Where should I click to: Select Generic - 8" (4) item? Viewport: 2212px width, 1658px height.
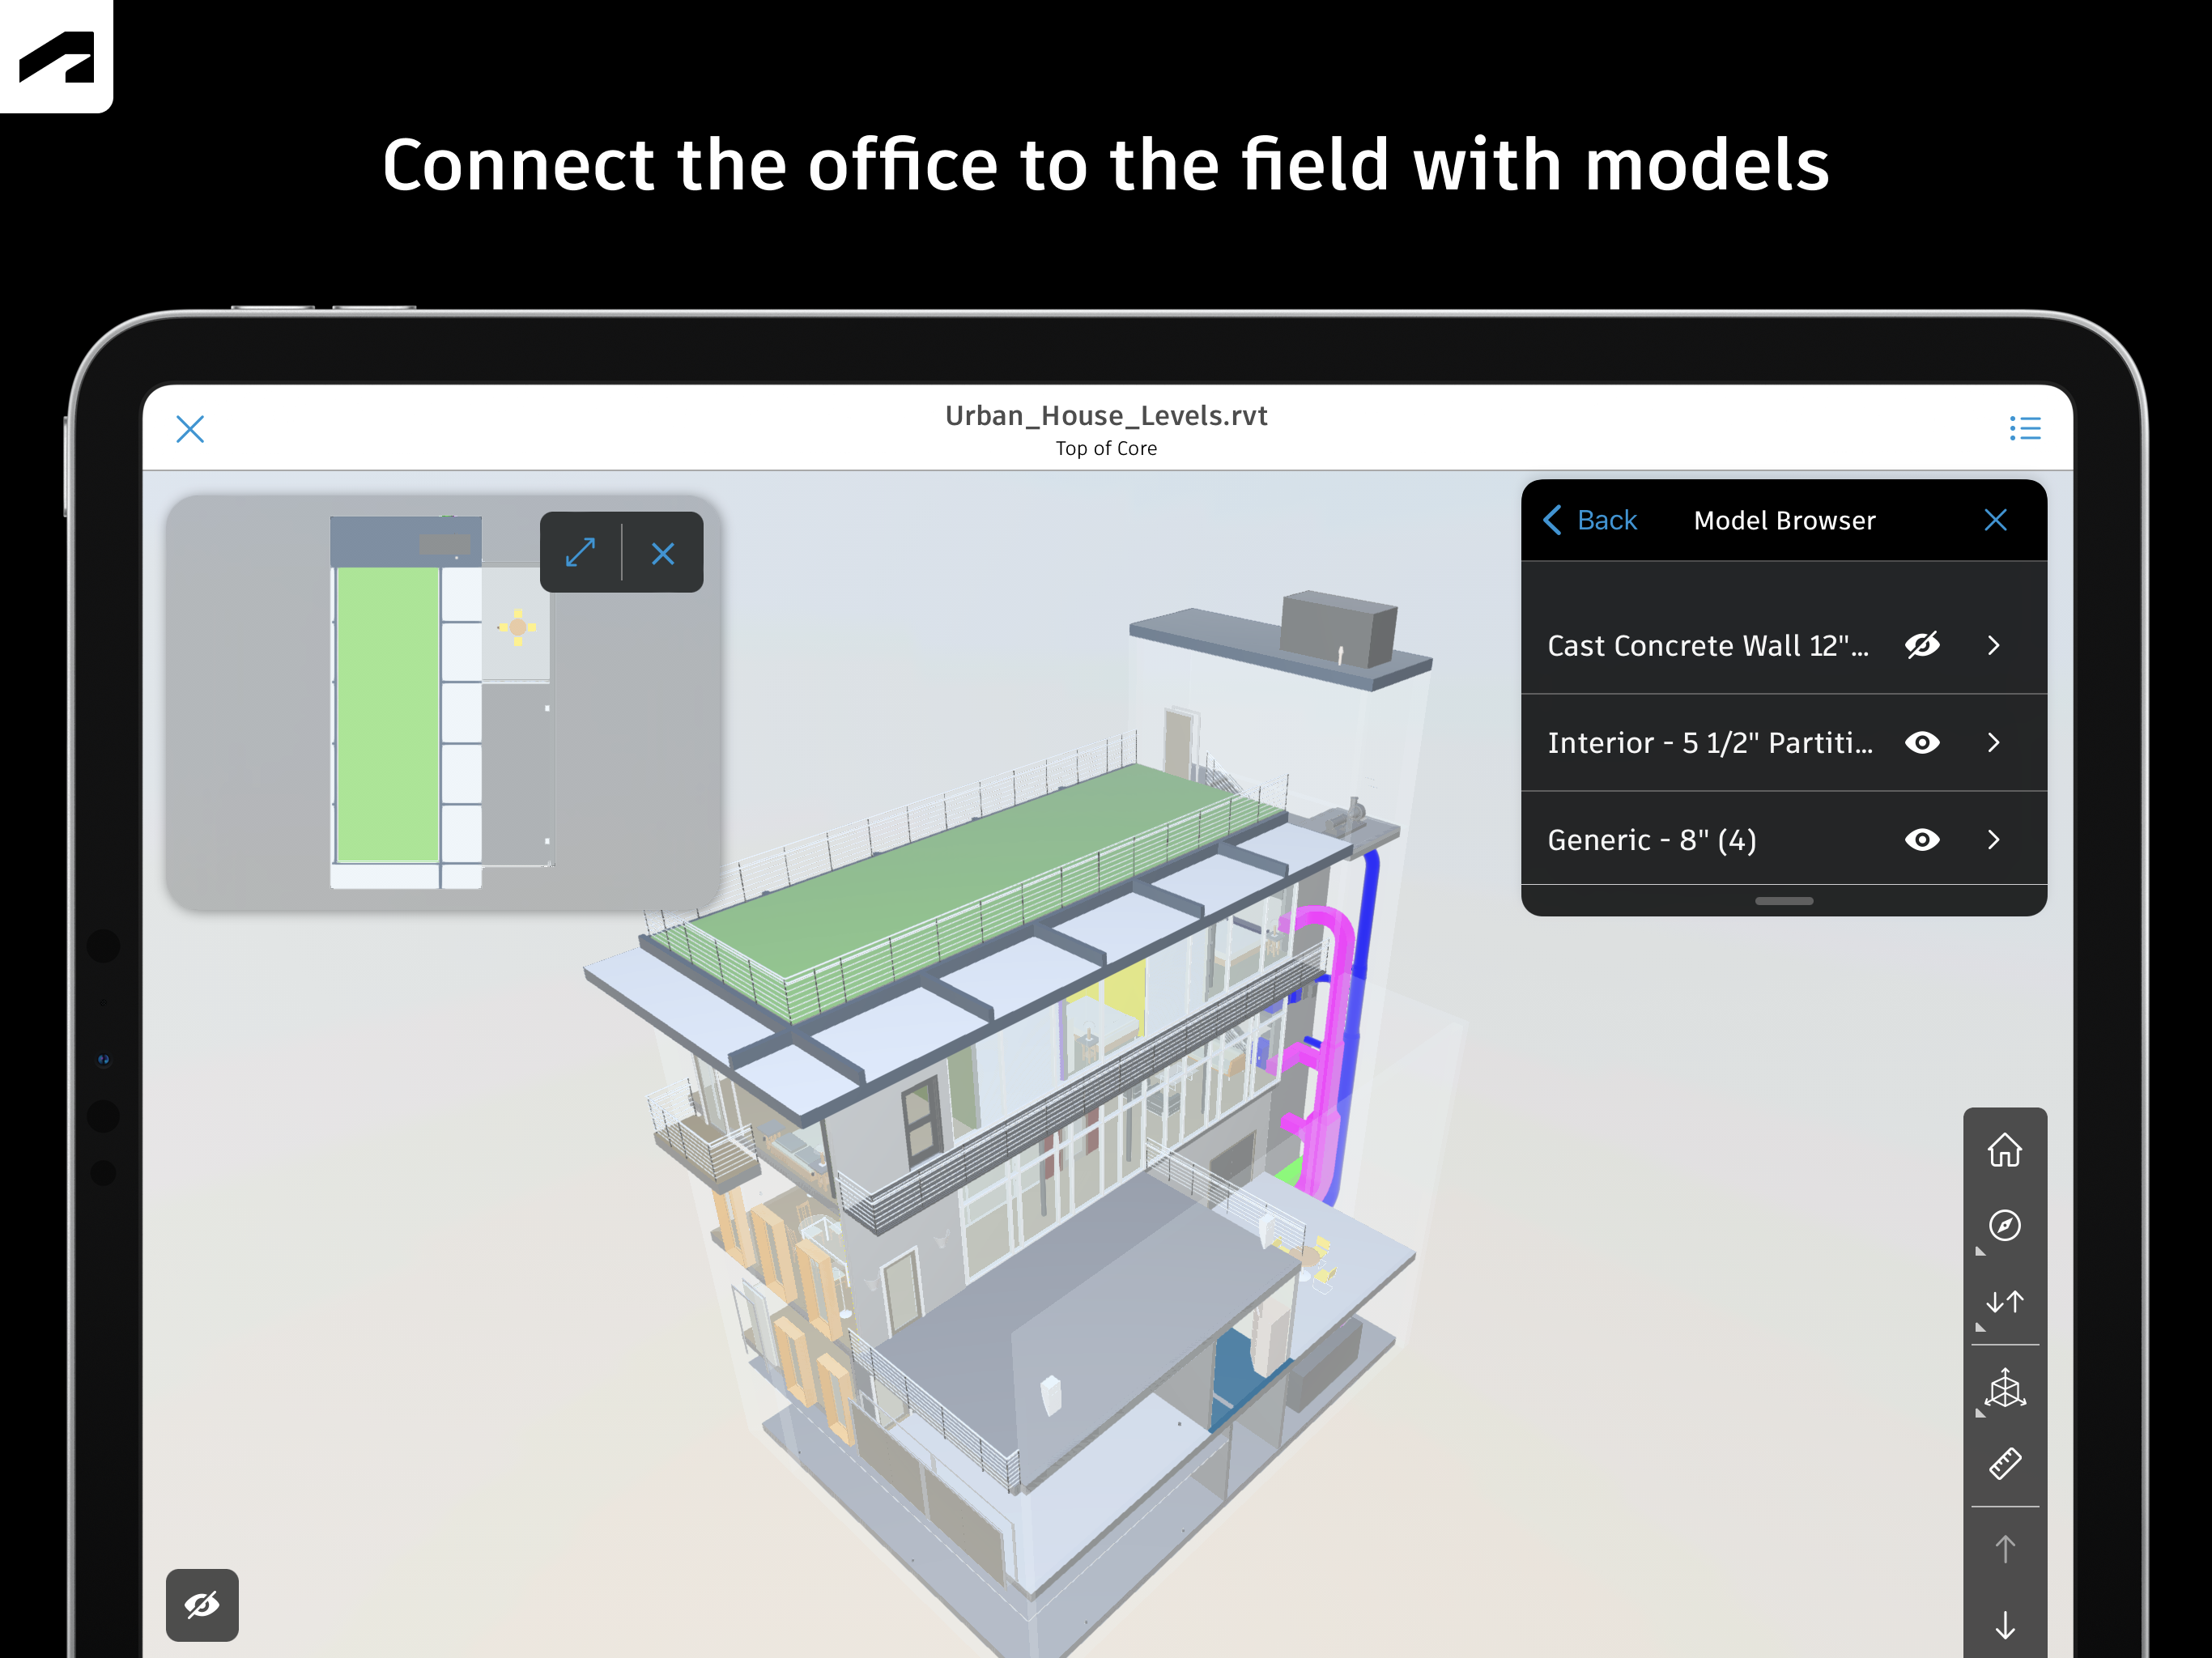[1651, 840]
